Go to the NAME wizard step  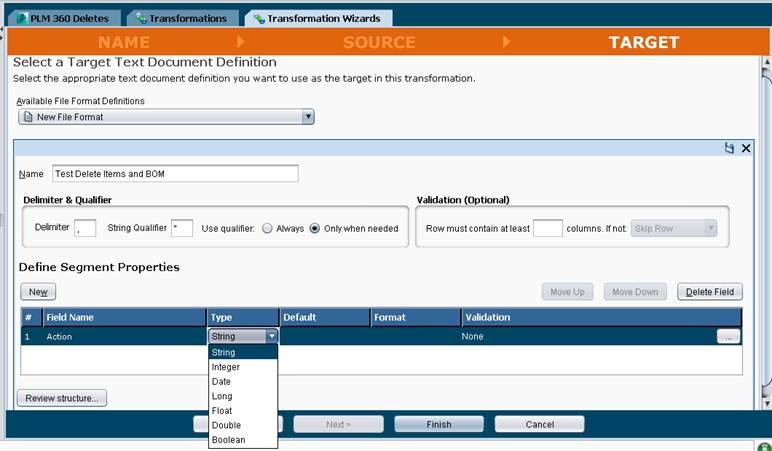pos(124,42)
